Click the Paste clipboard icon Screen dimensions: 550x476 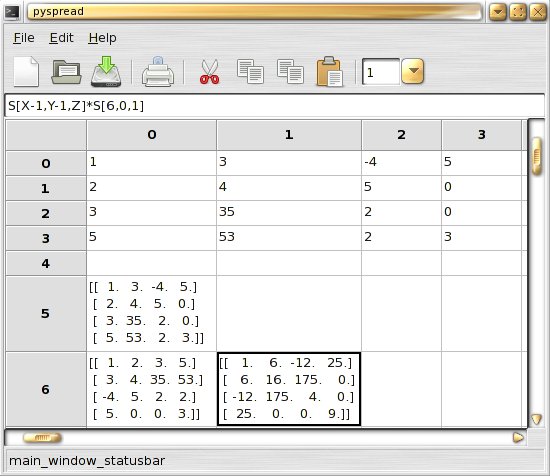(x=329, y=72)
